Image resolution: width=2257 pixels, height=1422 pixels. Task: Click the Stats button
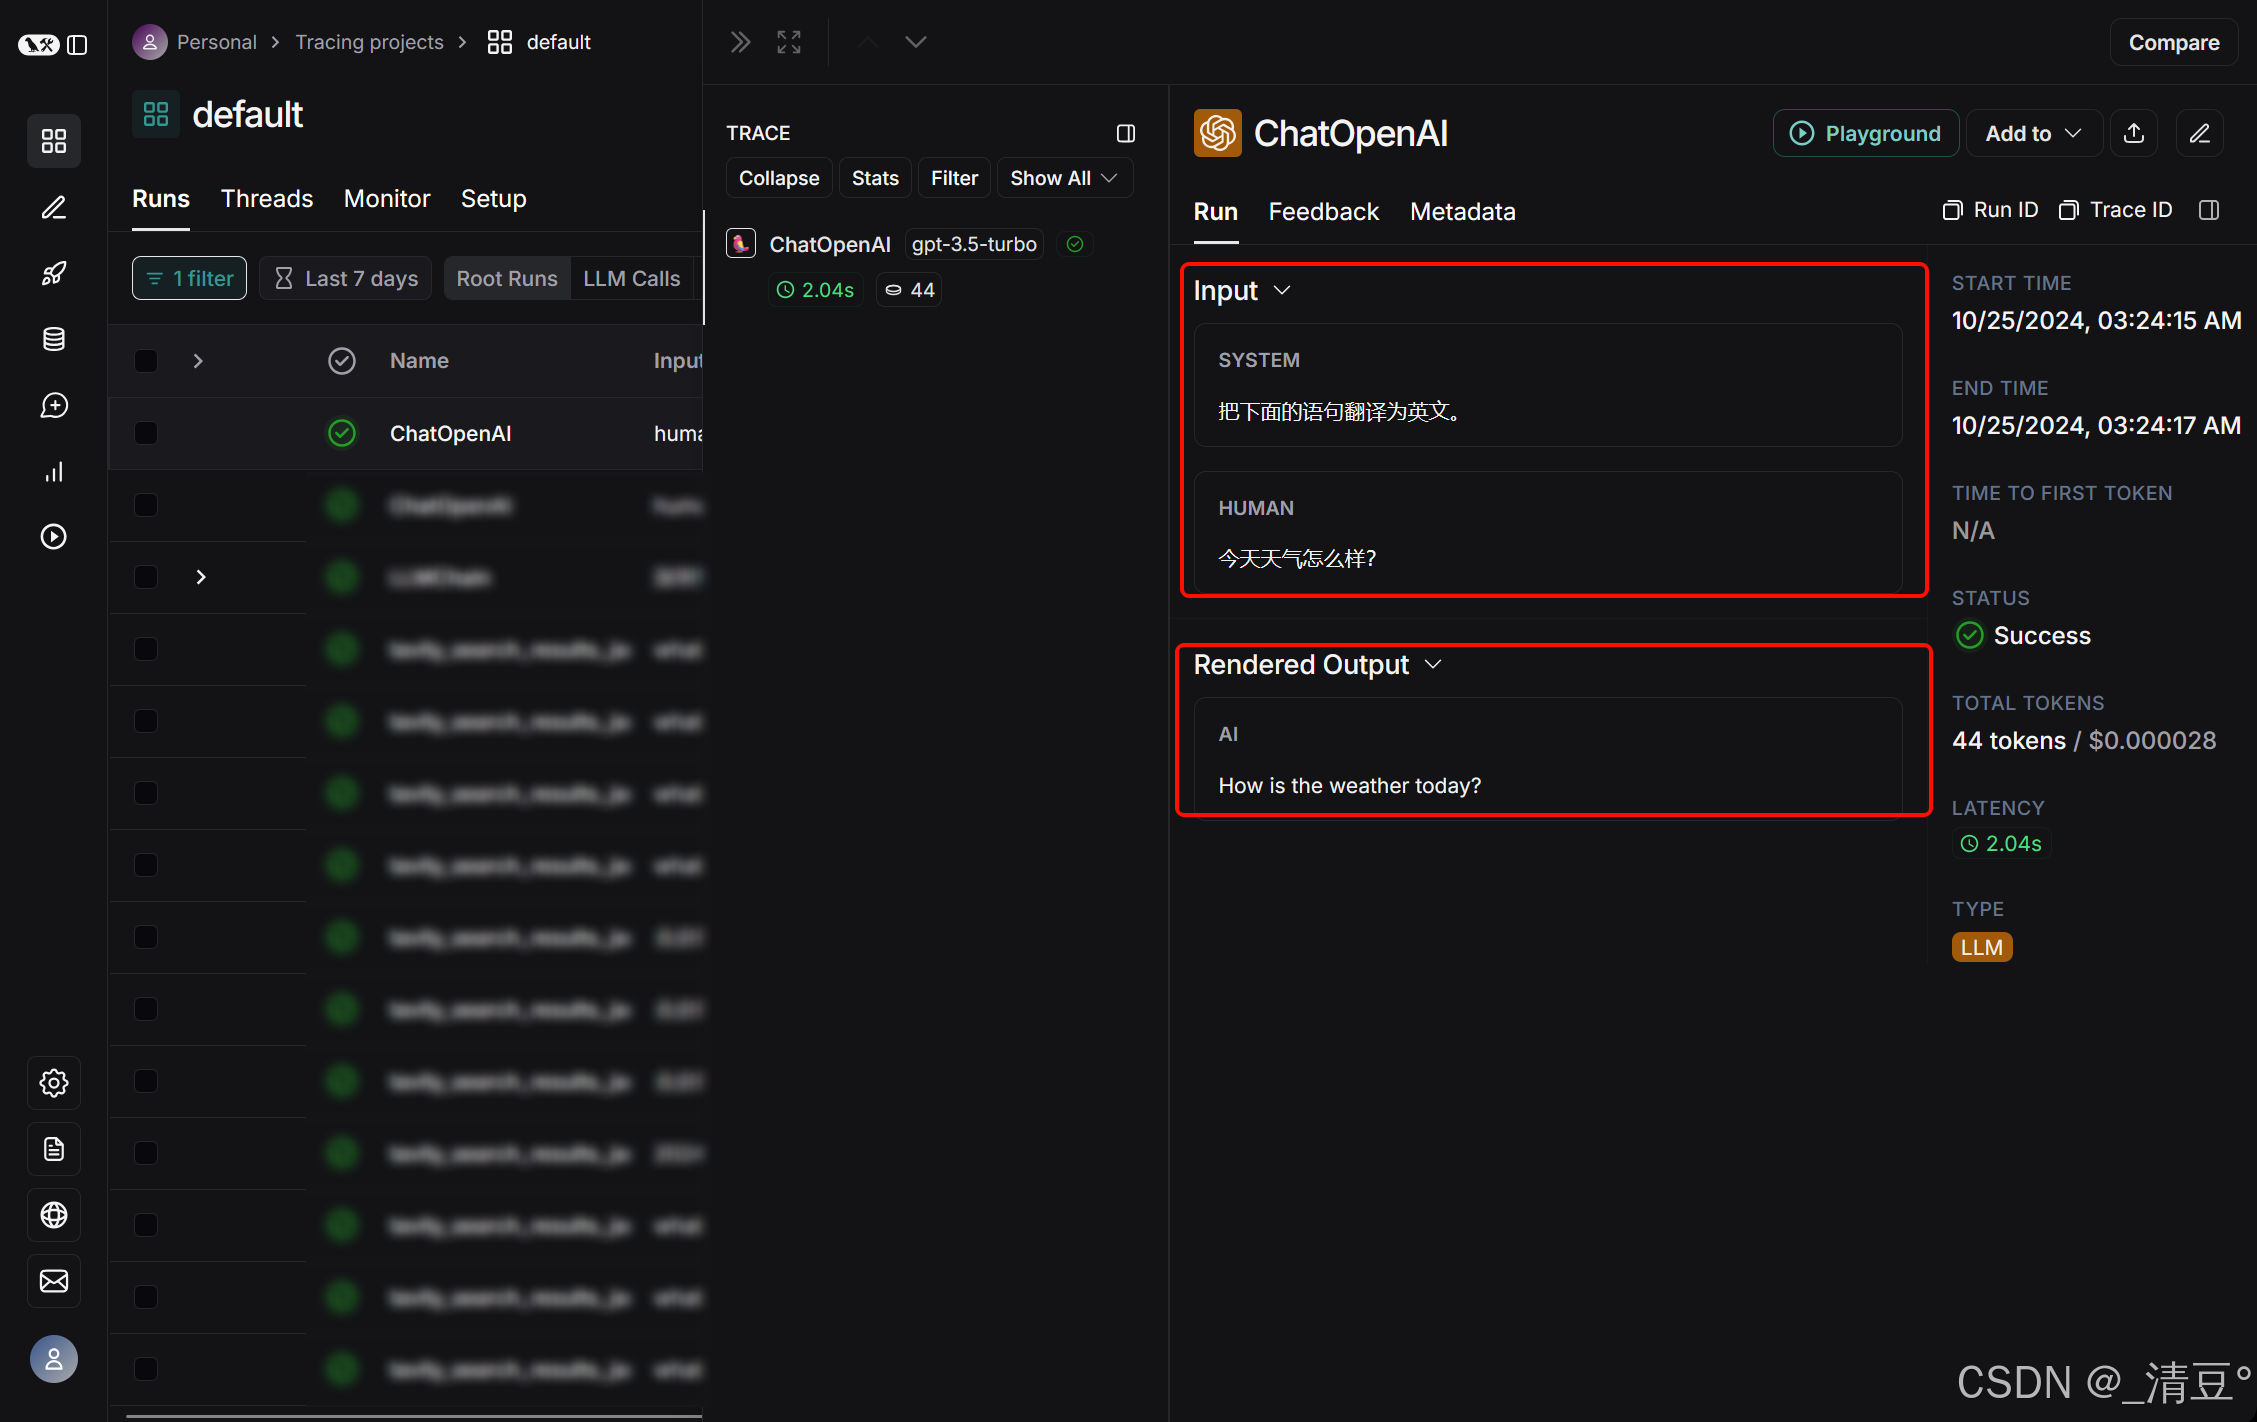click(x=875, y=178)
